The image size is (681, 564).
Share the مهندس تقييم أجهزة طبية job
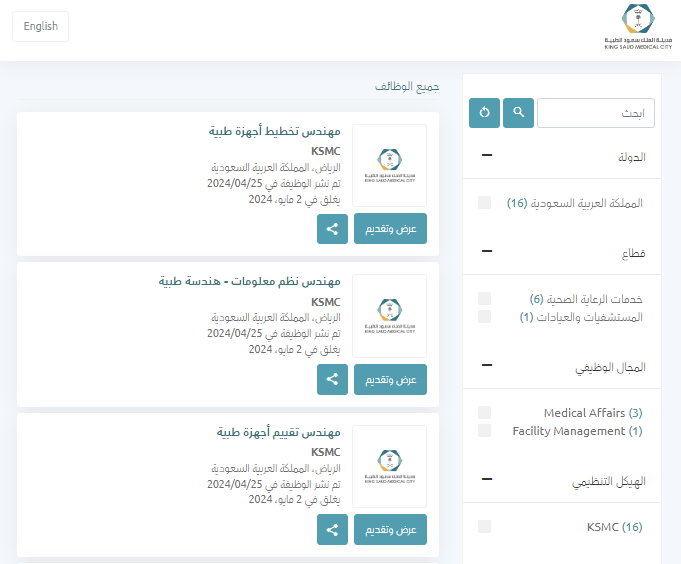tap(332, 529)
